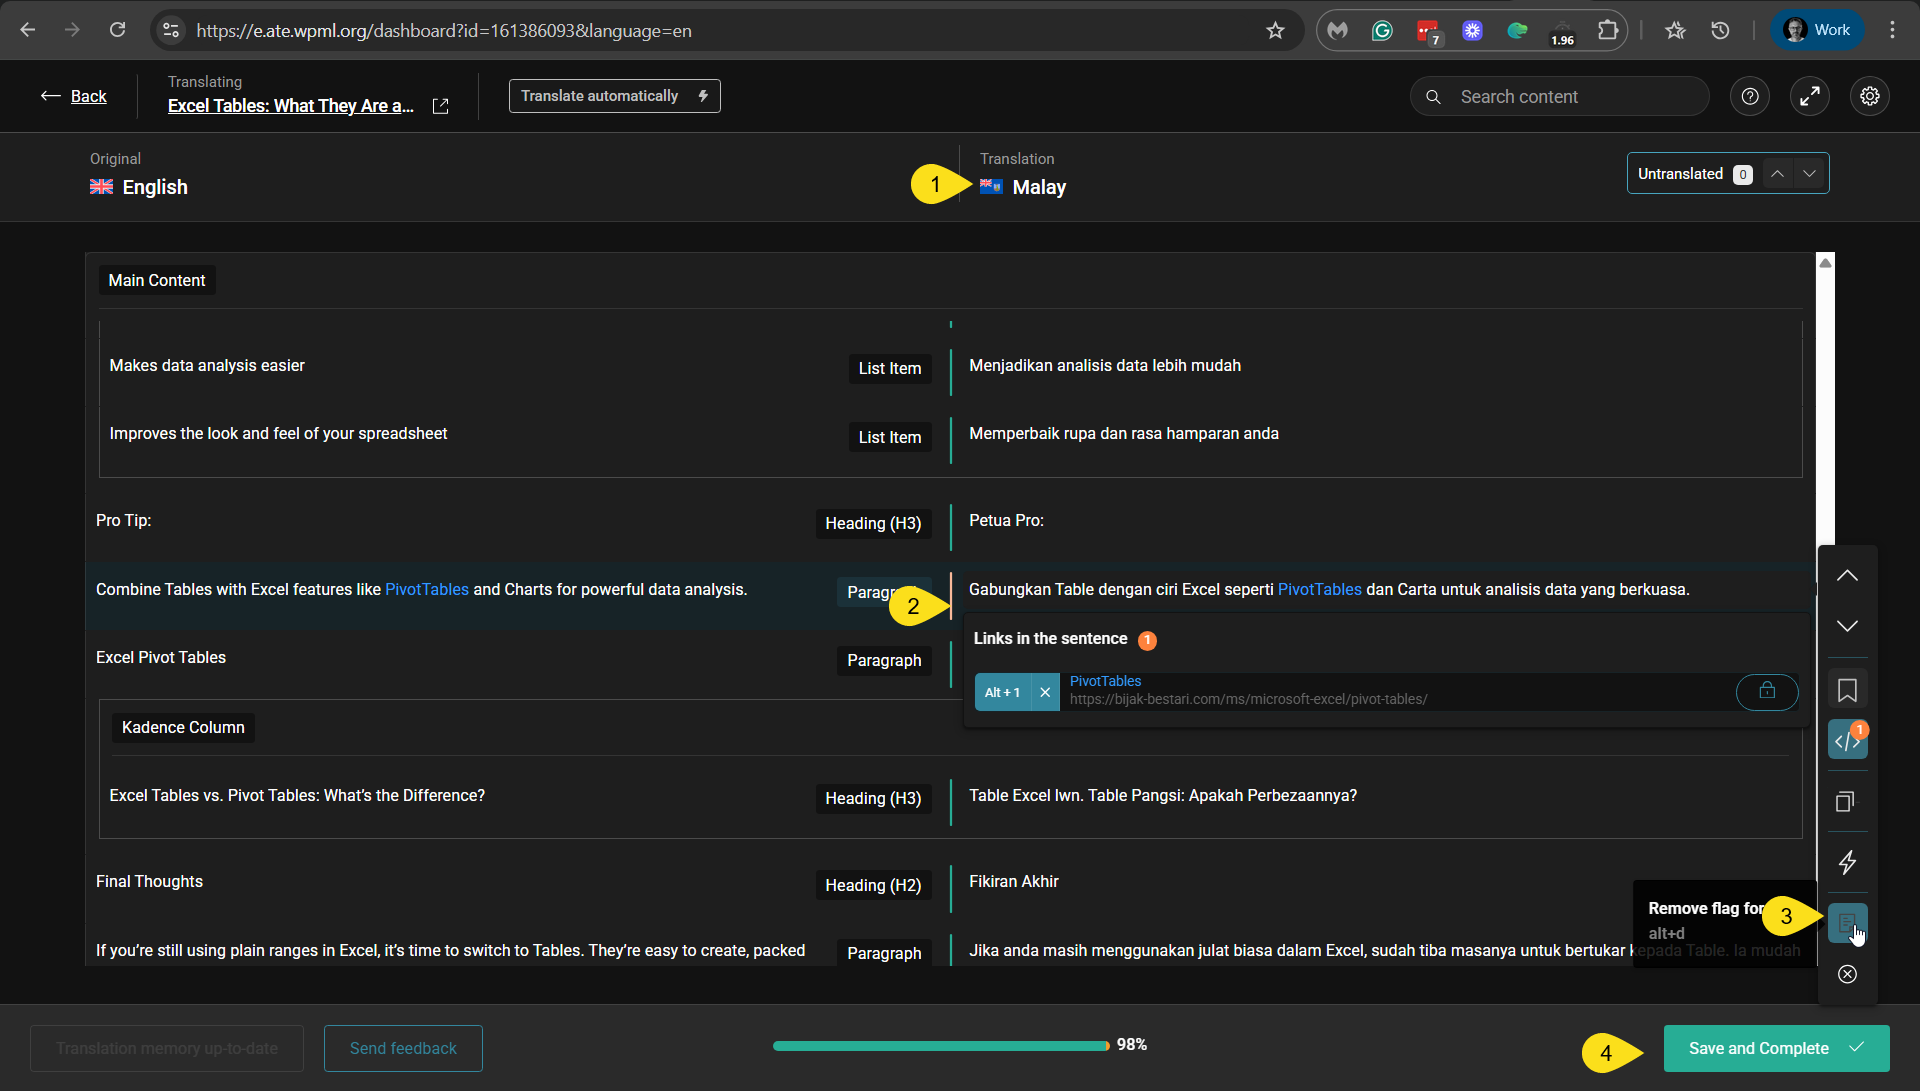1920x1091 pixels.
Task: Click the circled X icon in side toolbar
Action: [x=1847, y=974]
